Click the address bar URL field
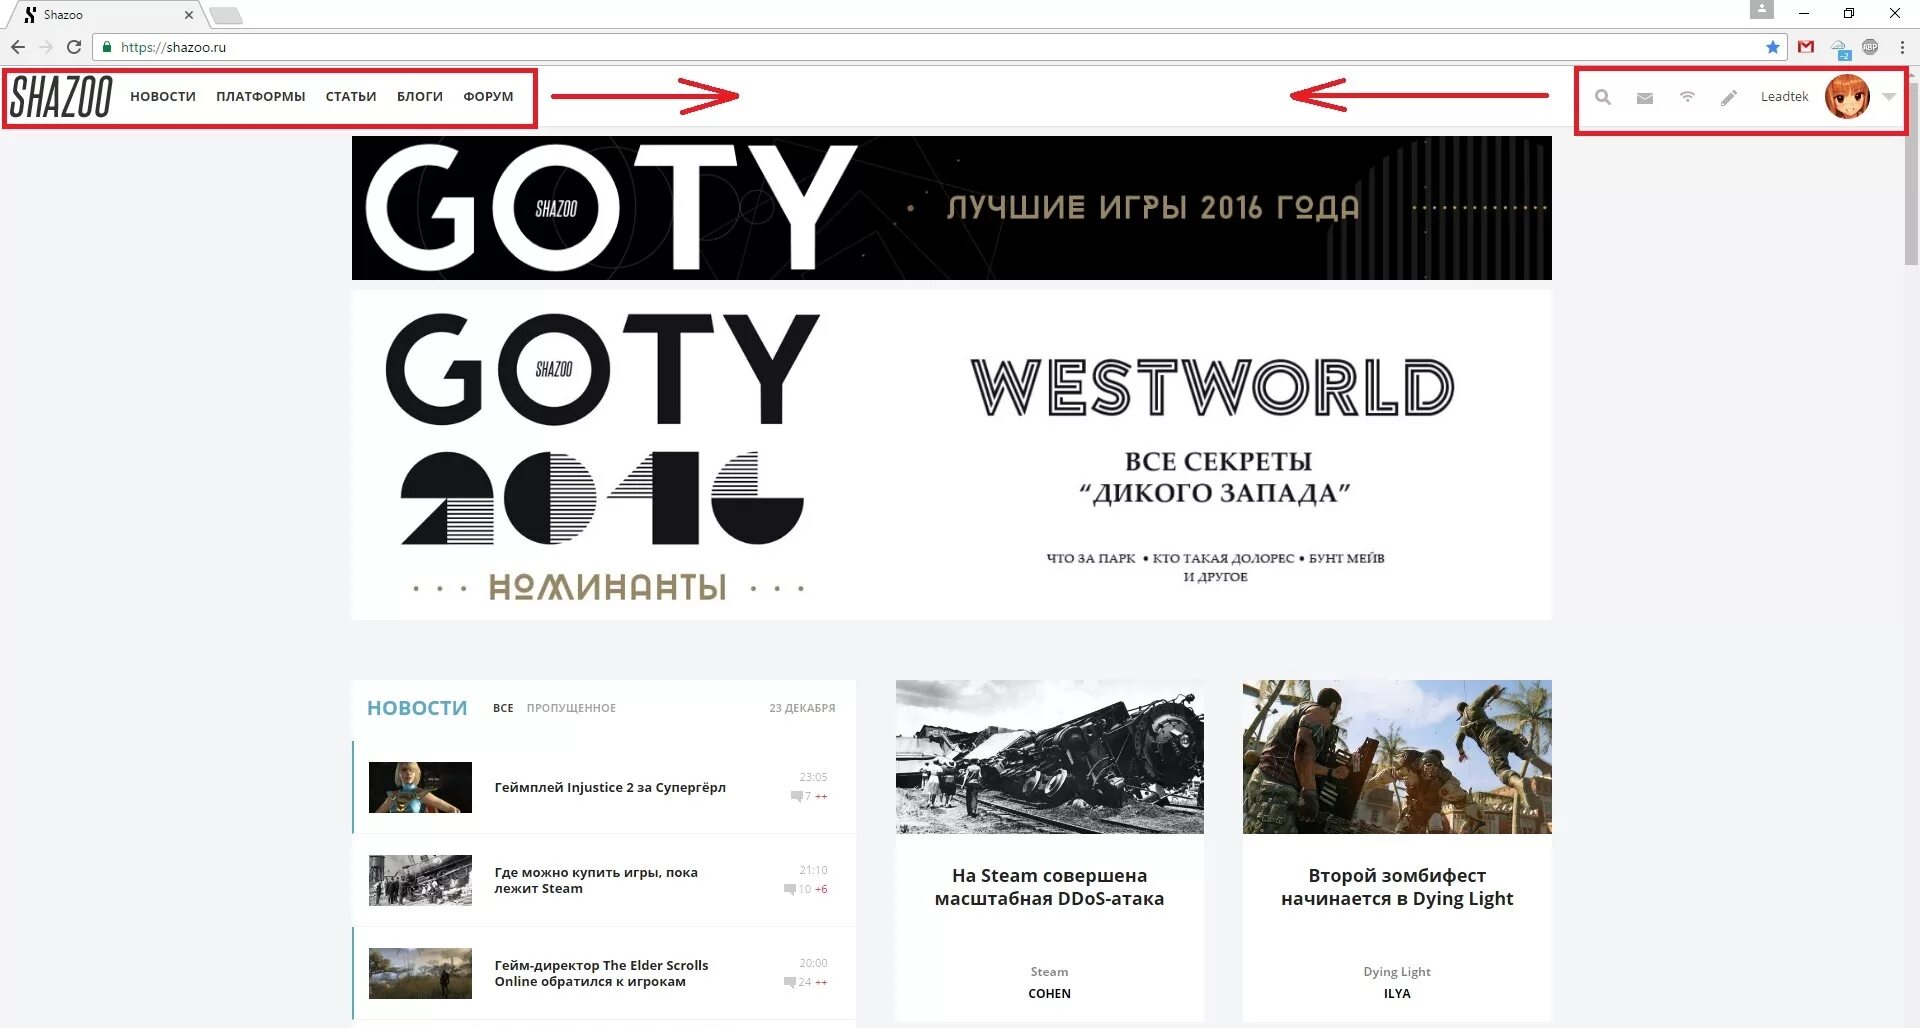The height and width of the screenshot is (1028, 1920). click(x=940, y=47)
